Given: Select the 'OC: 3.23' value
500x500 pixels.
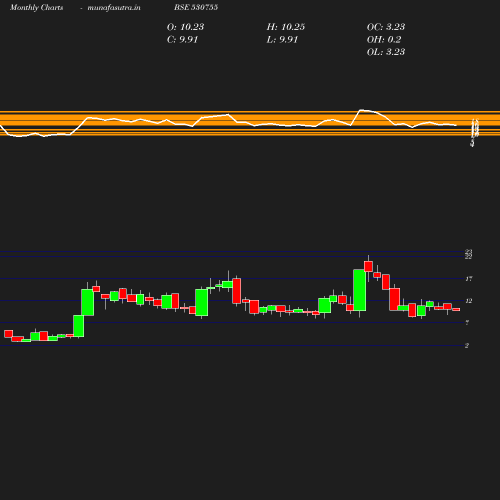Looking at the screenshot, I should coord(386,27).
